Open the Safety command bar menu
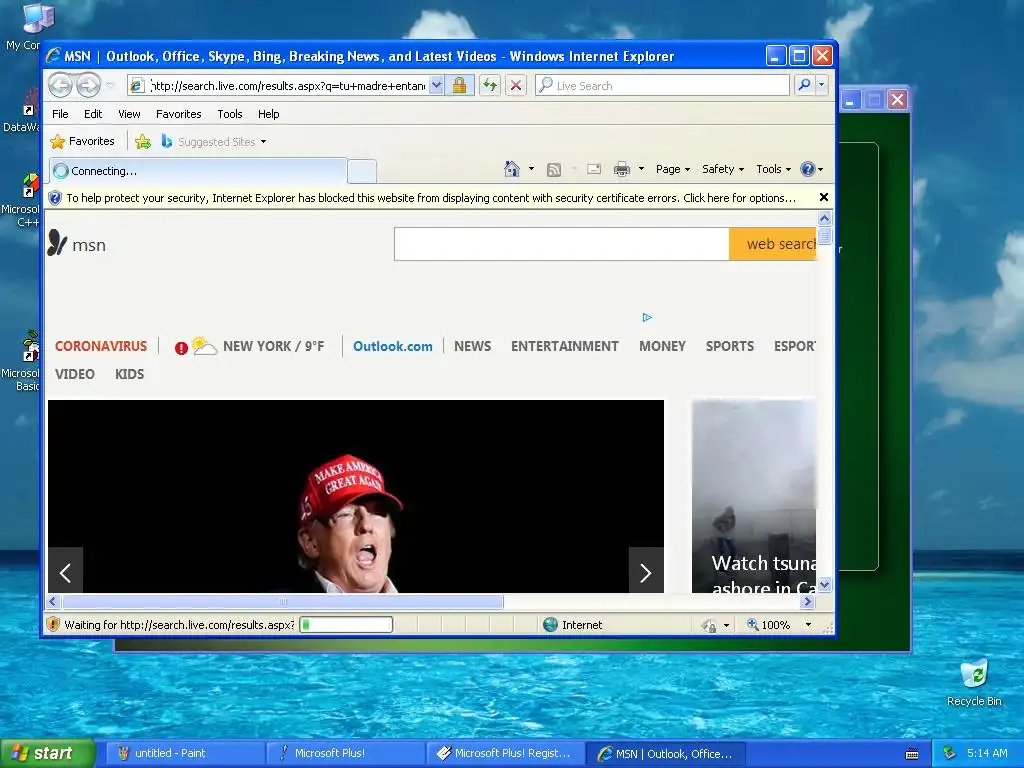This screenshot has height=768, width=1024. click(722, 169)
